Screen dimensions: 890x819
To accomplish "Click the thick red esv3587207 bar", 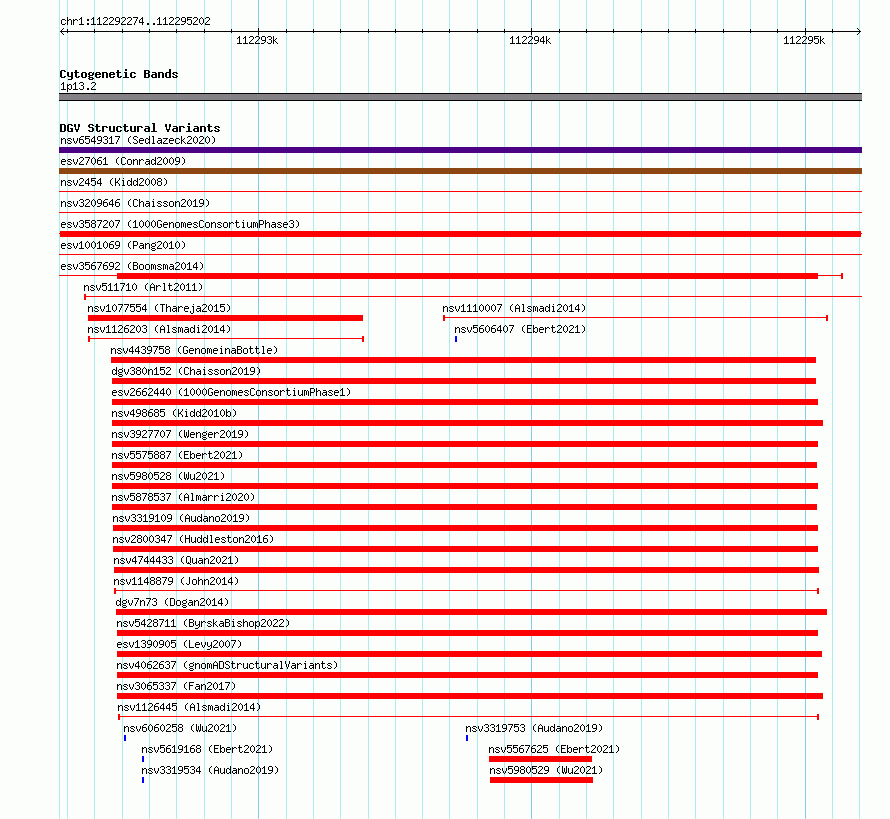I will pyautogui.click(x=460, y=234).
